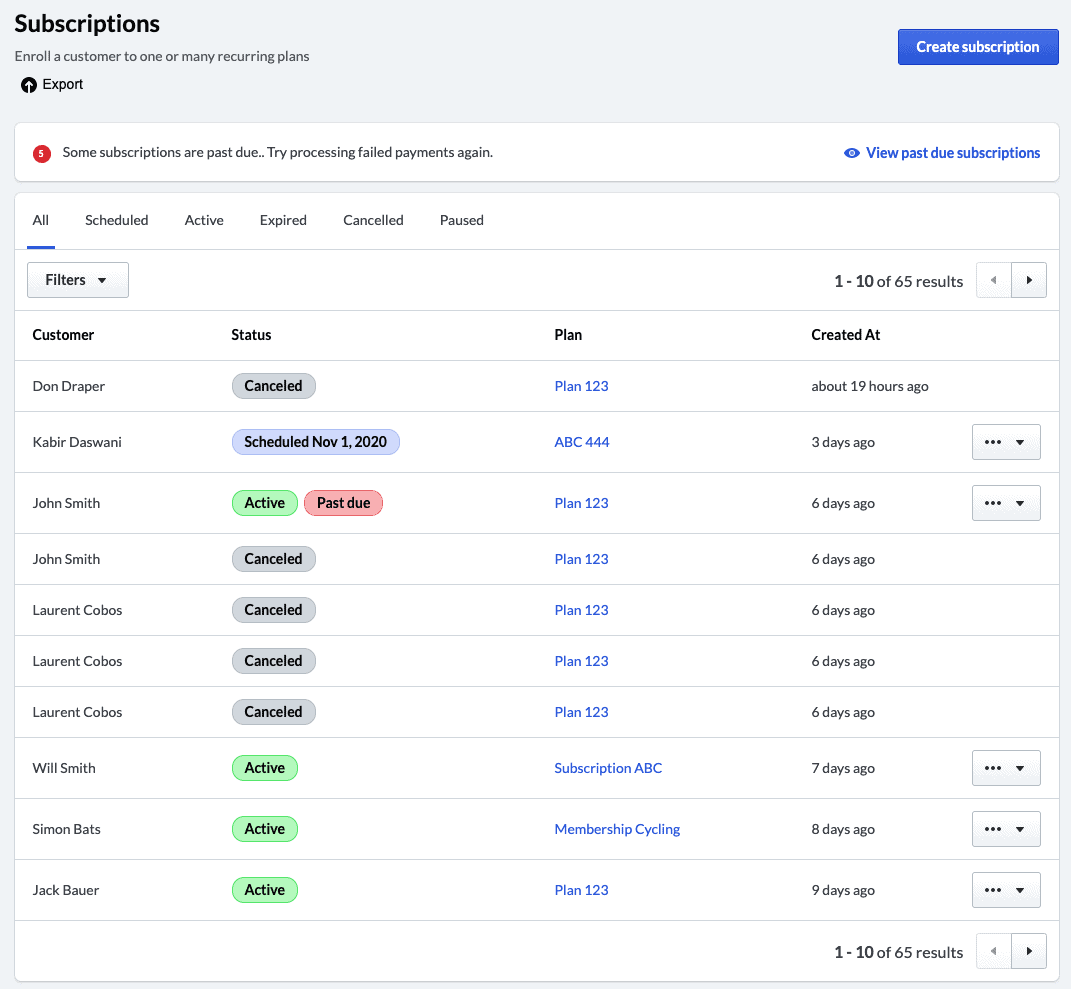Screen dimensions: 1071x989
Task: Open the ABC 444 plan link
Action: coord(581,442)
